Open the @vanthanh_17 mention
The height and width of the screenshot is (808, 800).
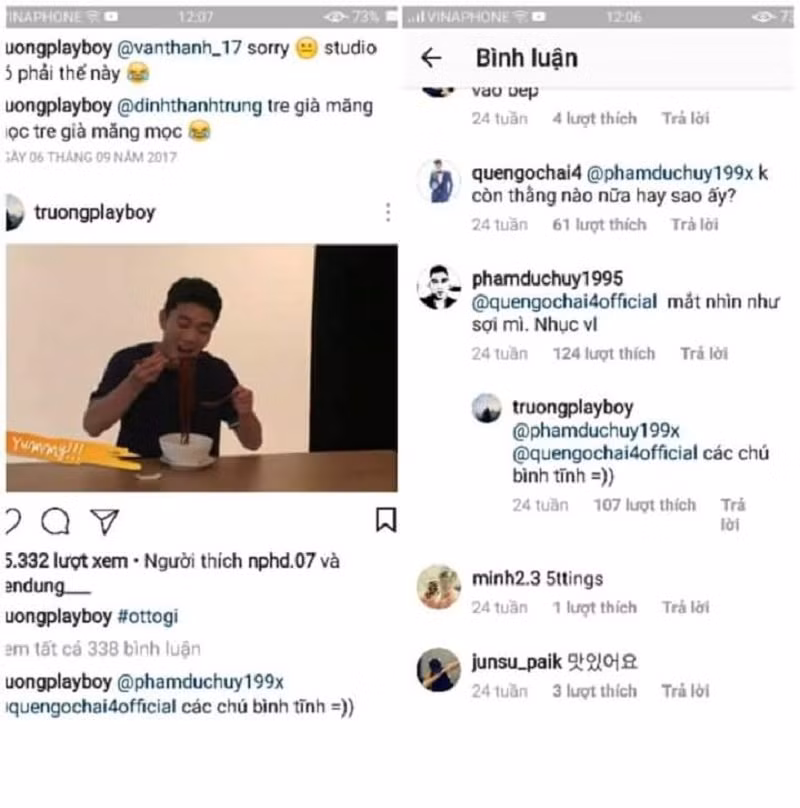(179, 48)
